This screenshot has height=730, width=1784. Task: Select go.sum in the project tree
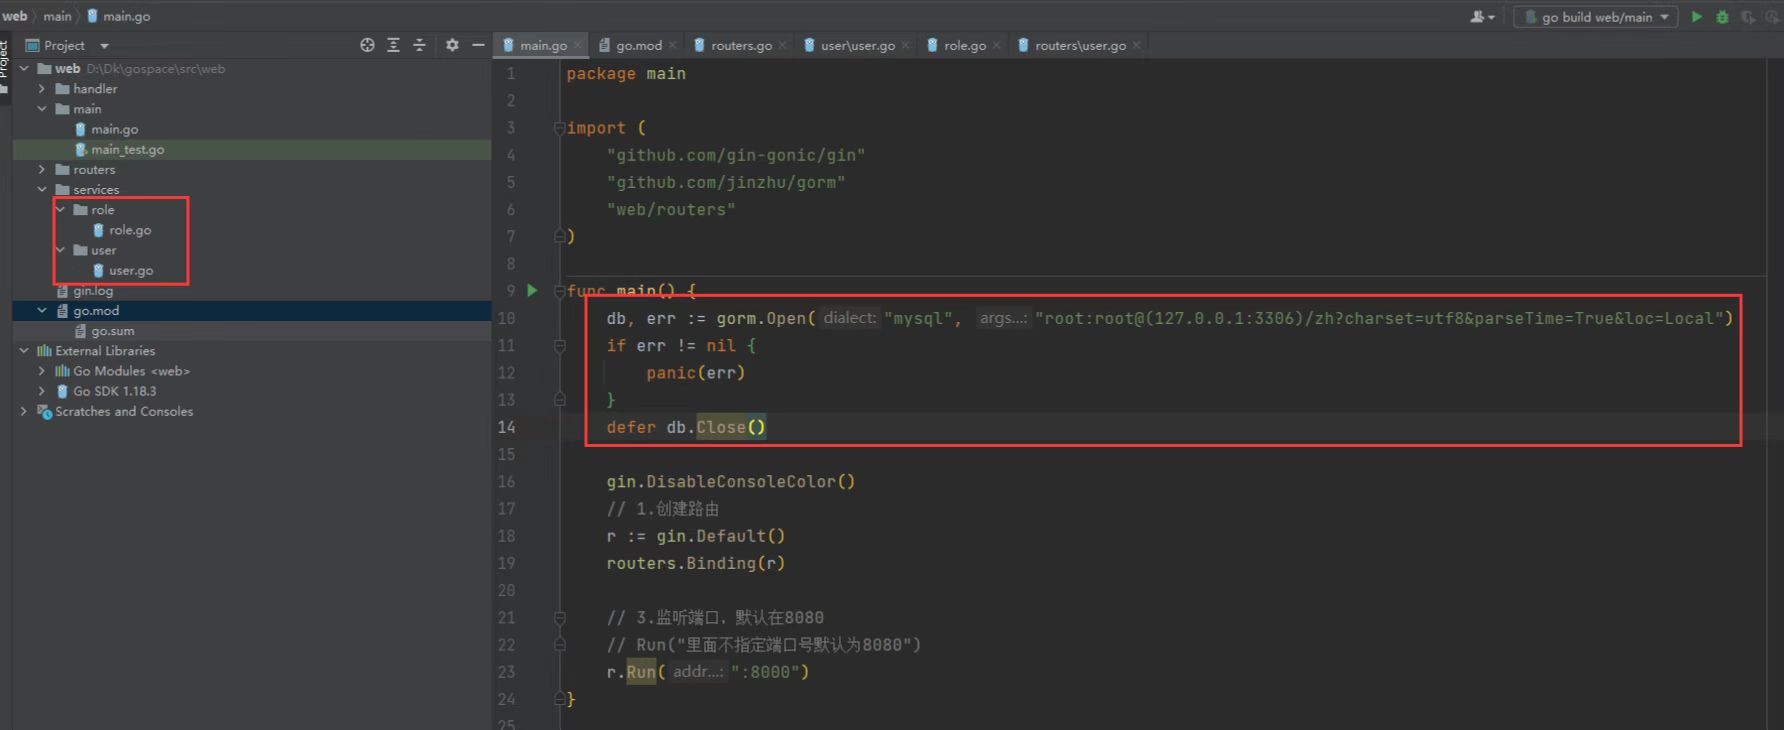coord(112,331)
